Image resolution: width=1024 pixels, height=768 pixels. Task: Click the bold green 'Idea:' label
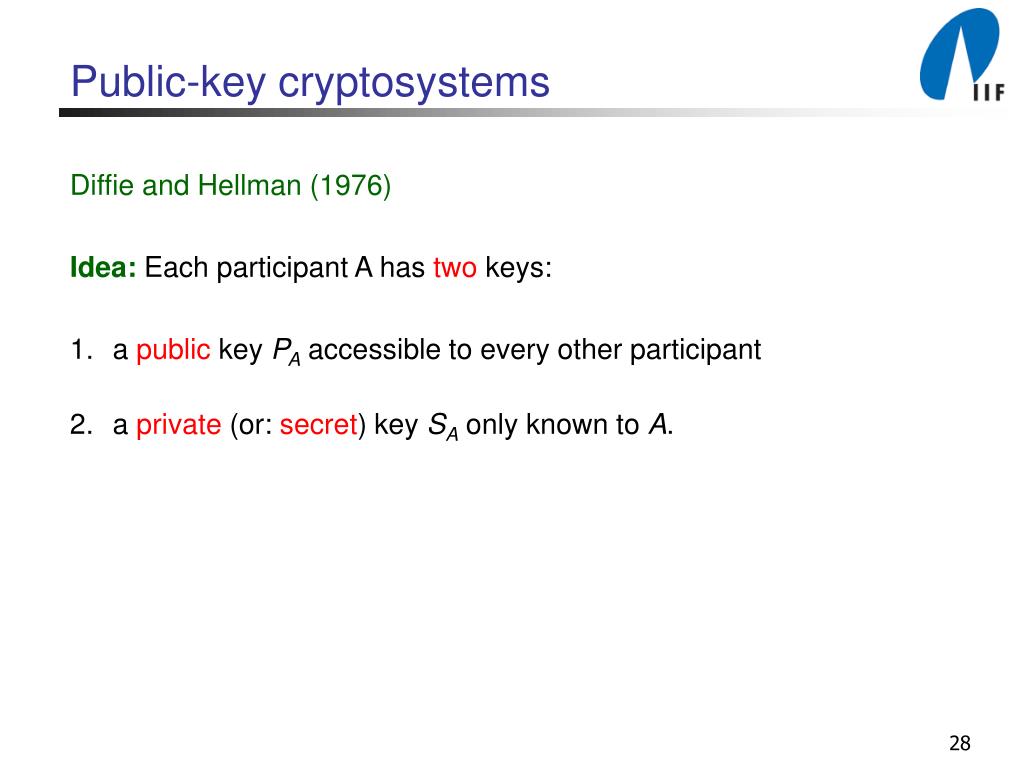(x=103, y=267)
